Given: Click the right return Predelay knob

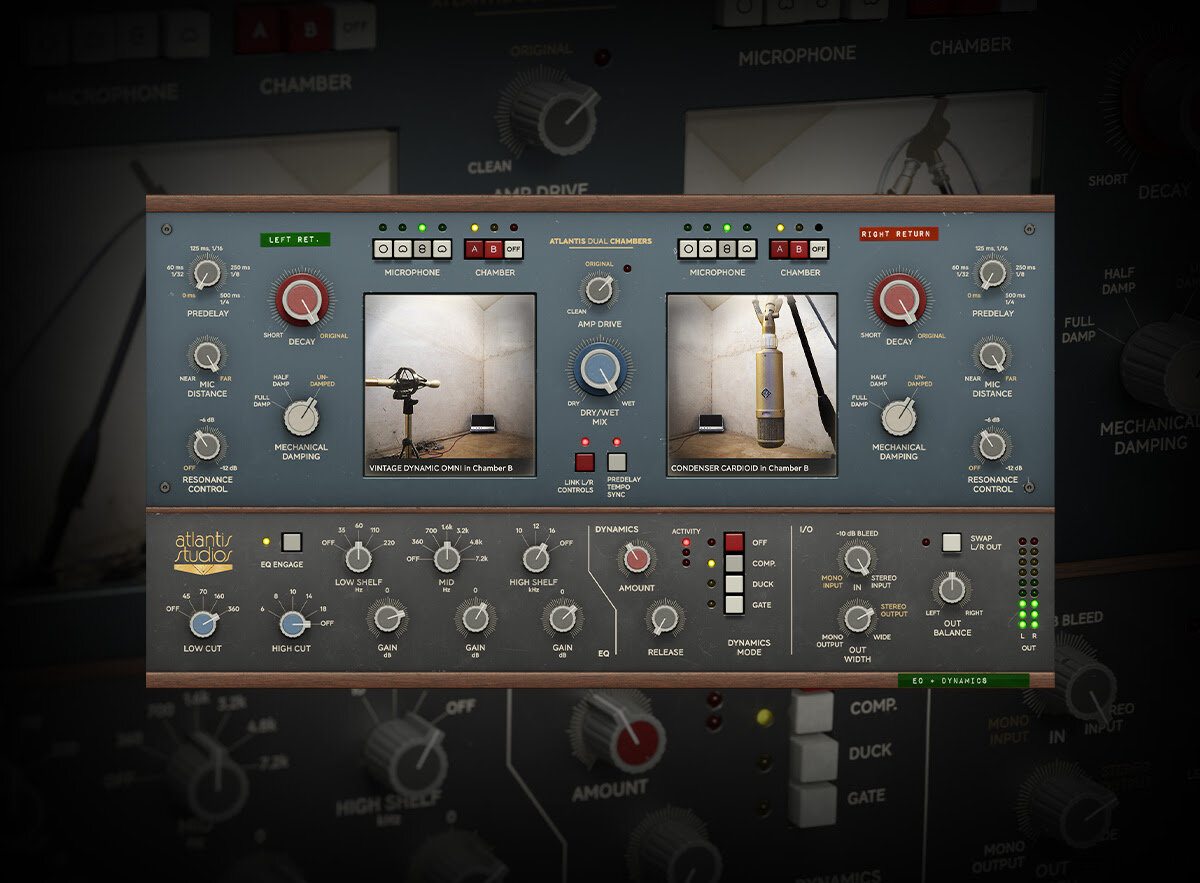Looking at the screenshot, I should tap(992, 272).
